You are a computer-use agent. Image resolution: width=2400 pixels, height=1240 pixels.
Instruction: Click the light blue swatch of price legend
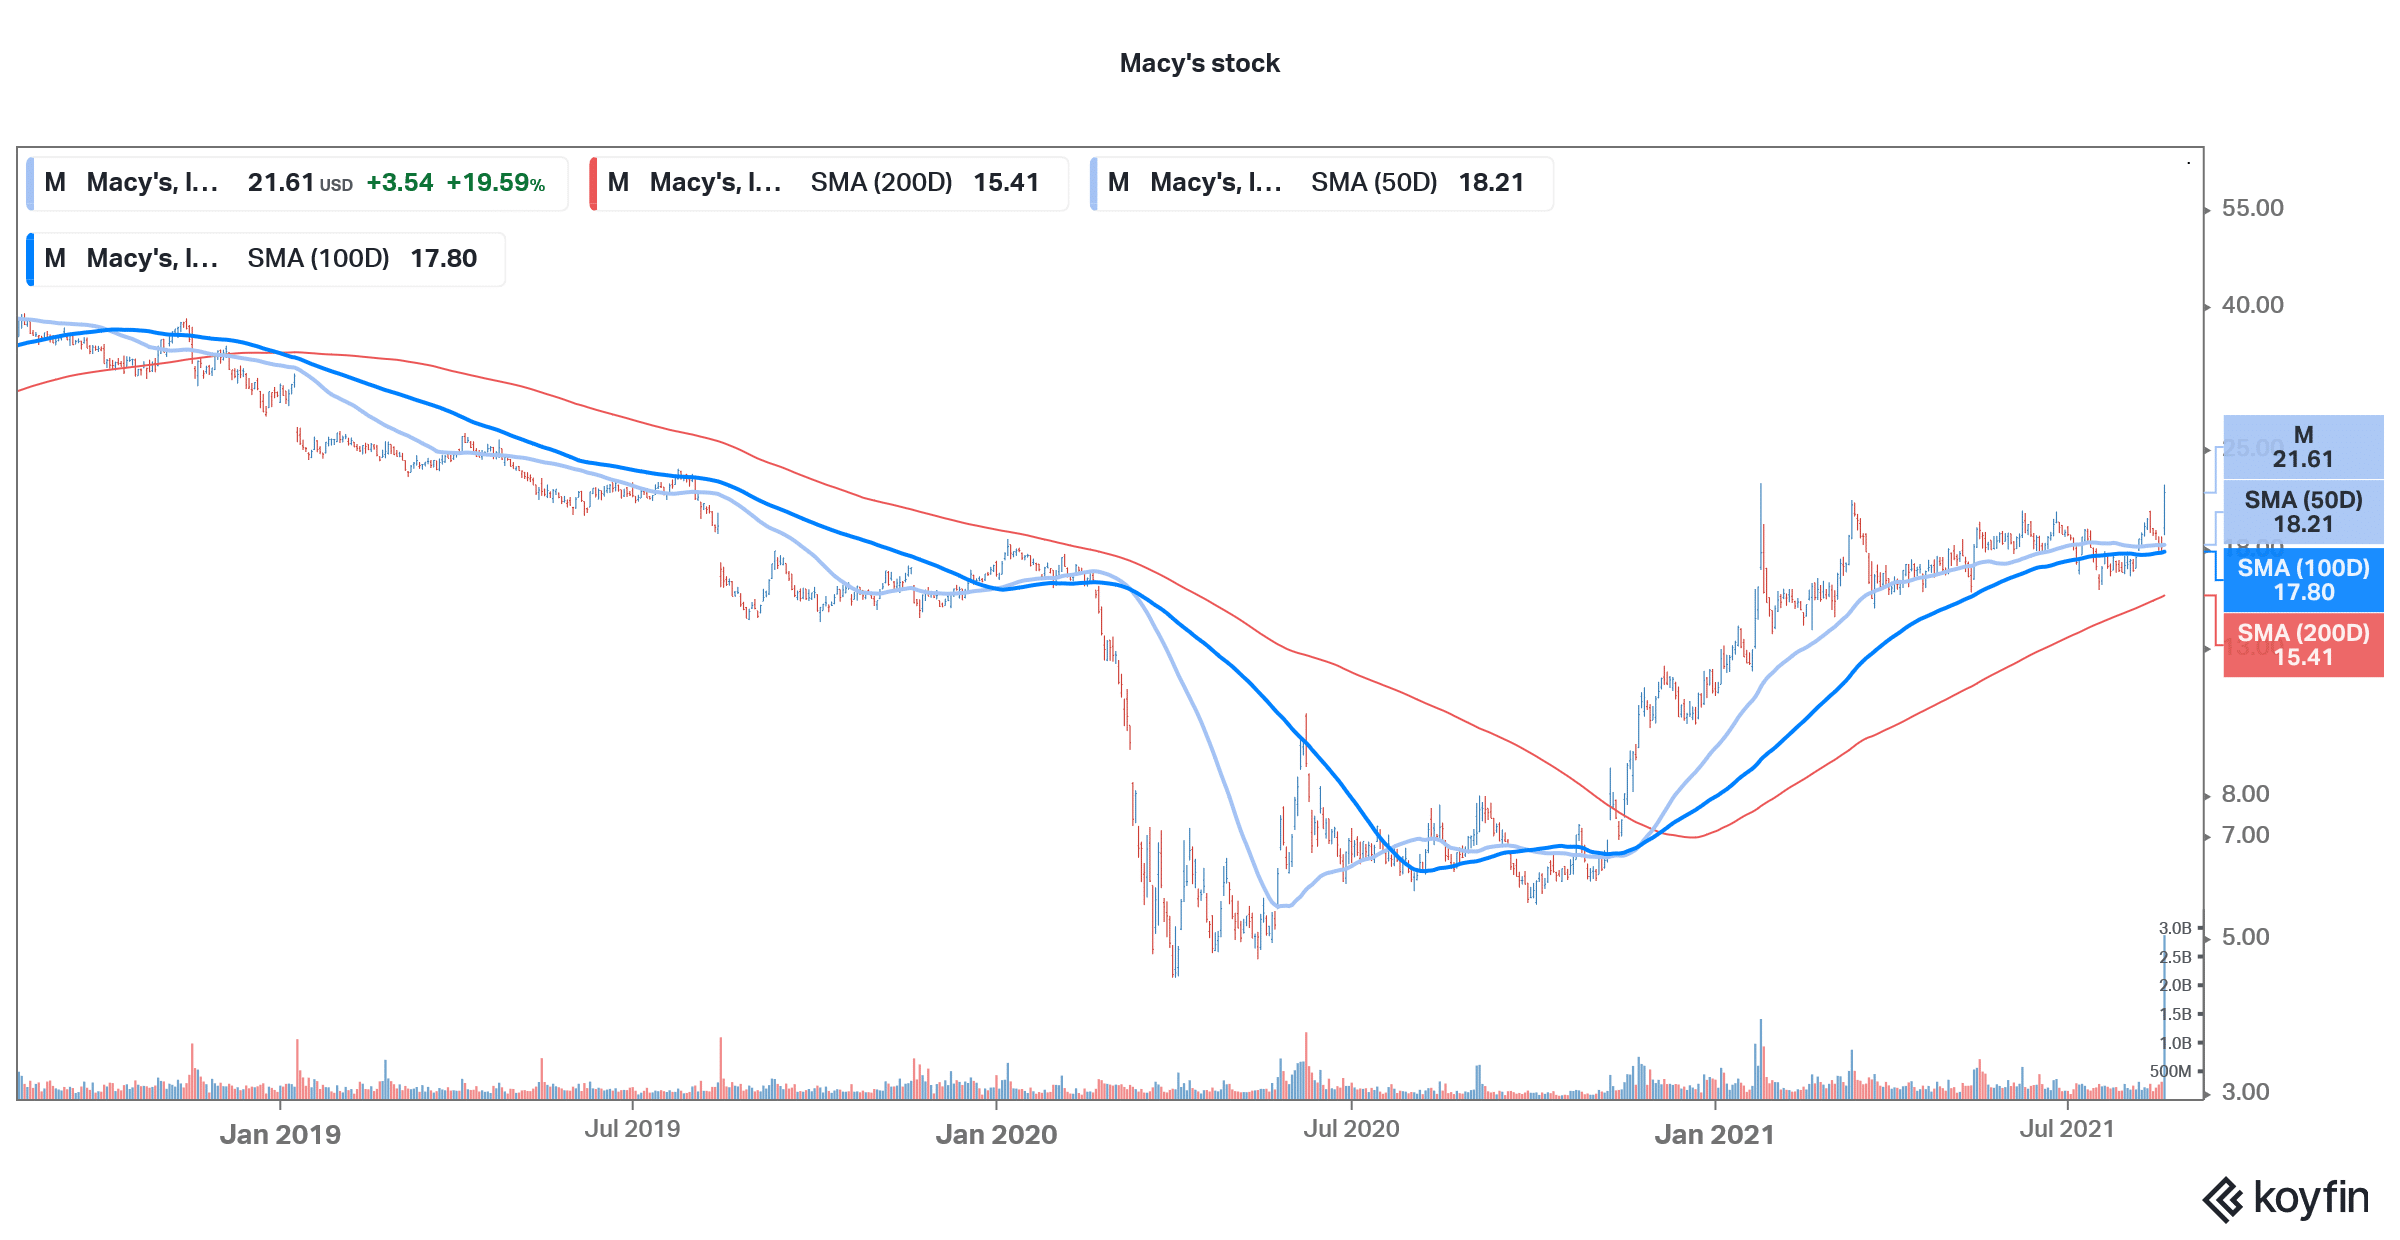coord(30,183)
